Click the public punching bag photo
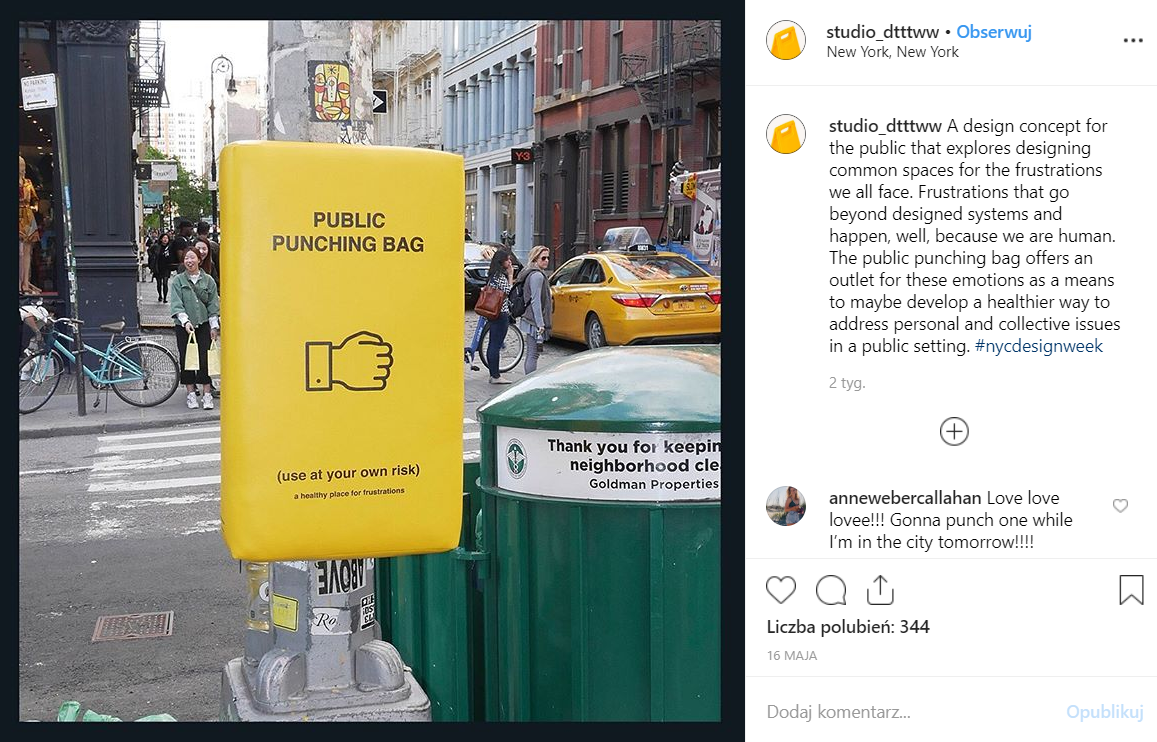The width and height of the screenshot is (1157, 742). click(x=370, y=370)
